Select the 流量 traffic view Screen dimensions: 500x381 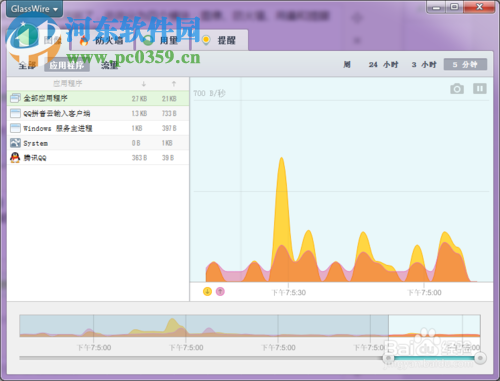pyautogui.click(x=110, y=65)
